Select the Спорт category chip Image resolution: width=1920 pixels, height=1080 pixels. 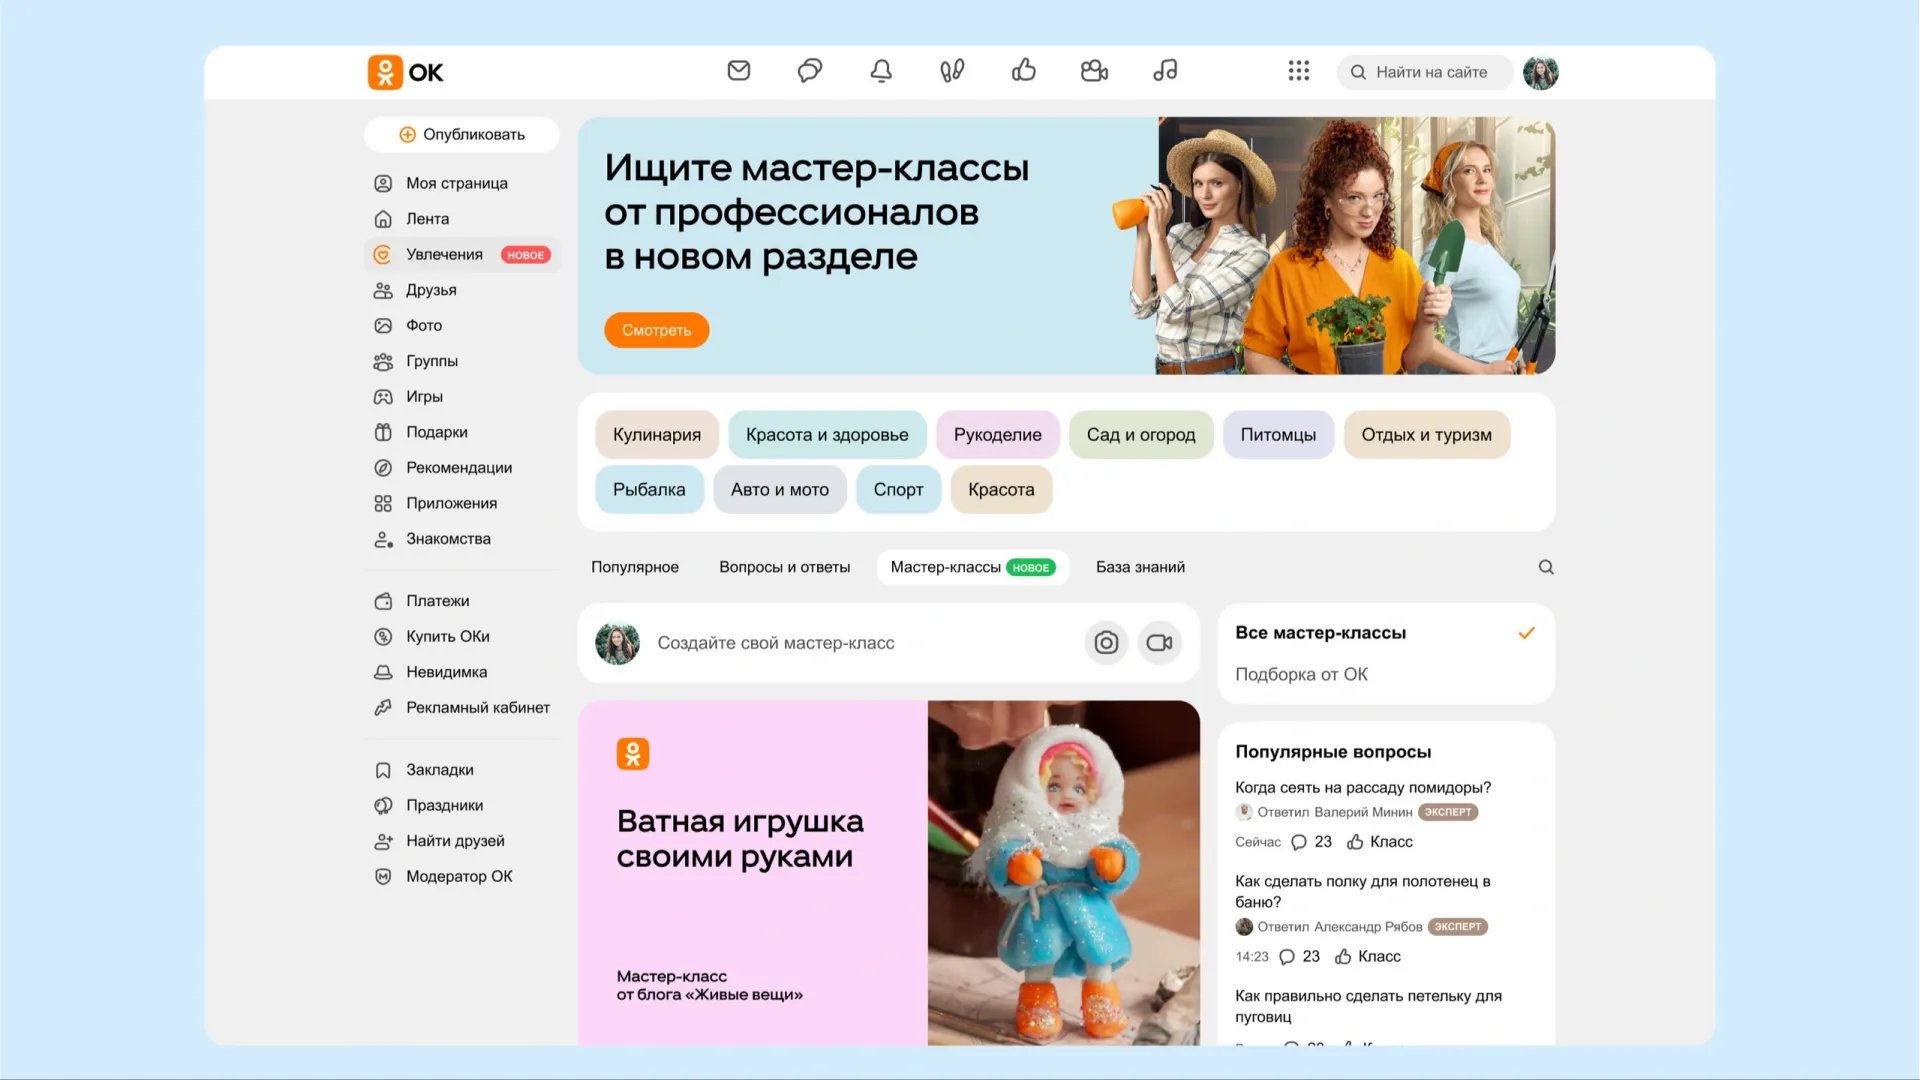898,490
